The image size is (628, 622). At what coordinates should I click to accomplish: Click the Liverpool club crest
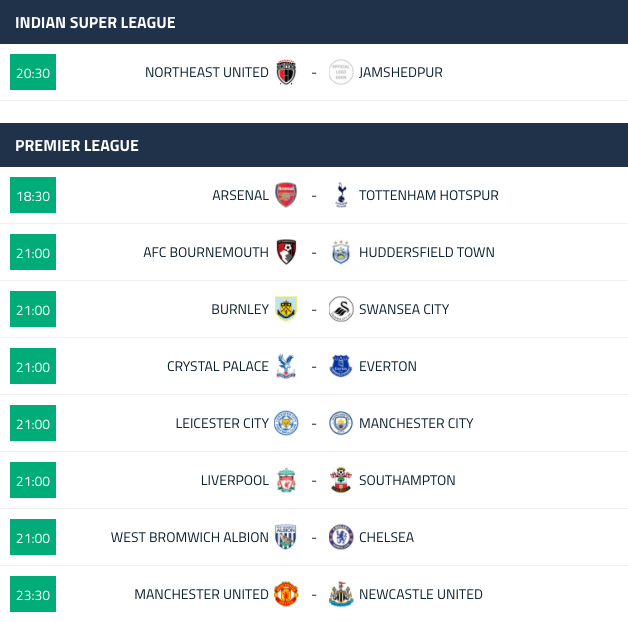pos(286,480)
